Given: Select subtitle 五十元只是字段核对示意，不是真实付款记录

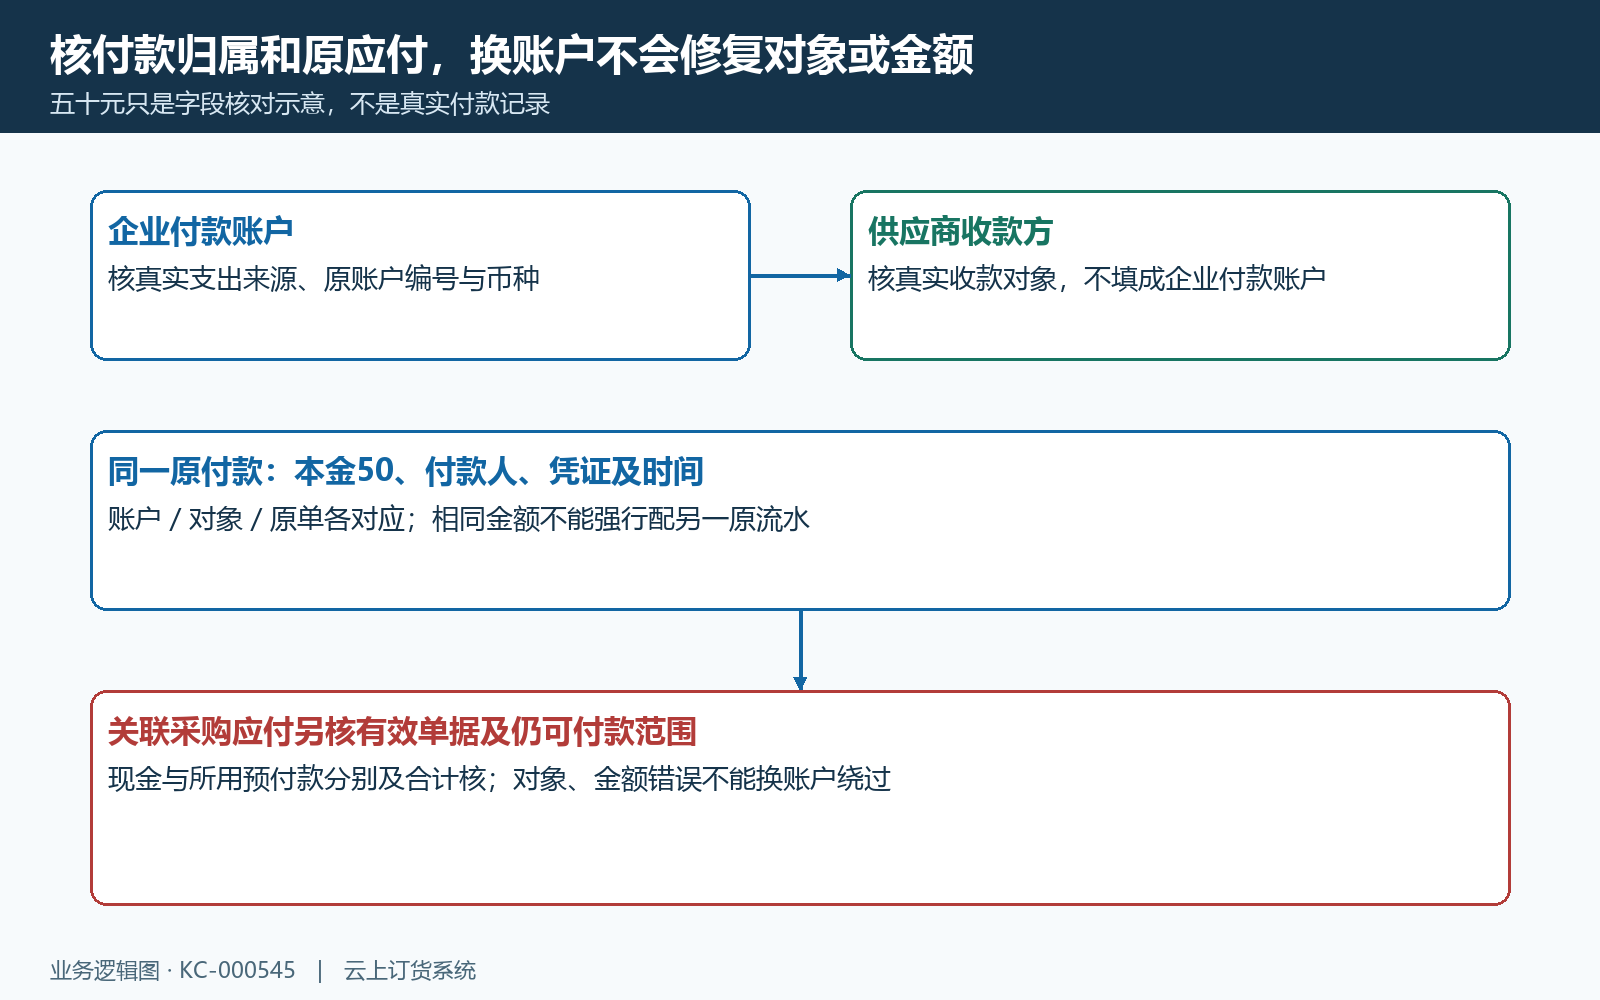Looking at the screenshot, I should pos(300,104).
